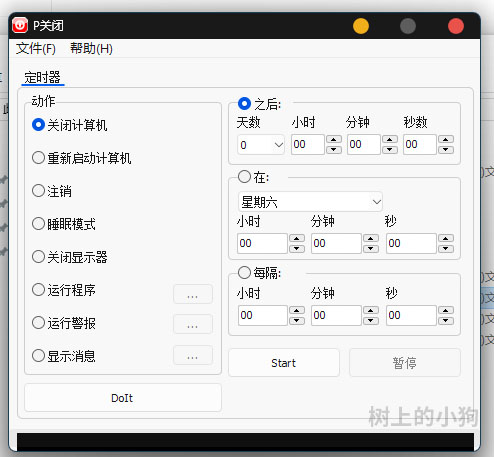Decrease 小时 value in 每隔 section
494x457 pixels.
pos(297,321)
